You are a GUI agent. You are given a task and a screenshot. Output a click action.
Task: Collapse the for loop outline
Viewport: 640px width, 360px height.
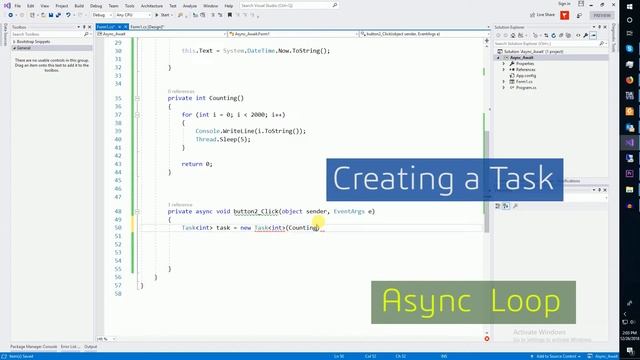137,115
